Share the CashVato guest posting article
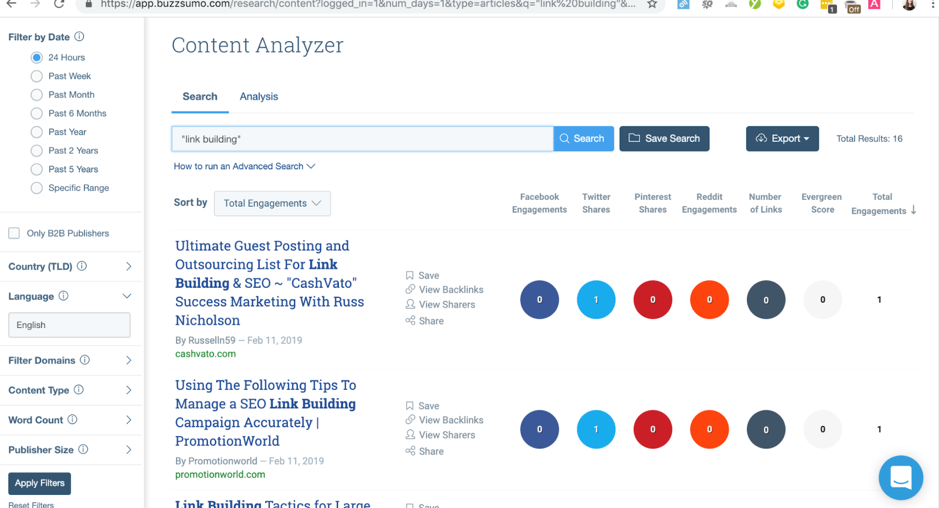The image size is (939, 508). [x=425, y=320]
